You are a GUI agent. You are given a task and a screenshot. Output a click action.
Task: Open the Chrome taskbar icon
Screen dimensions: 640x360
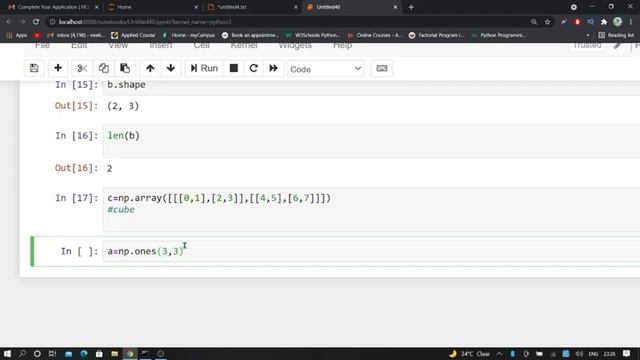coord(130,353)
